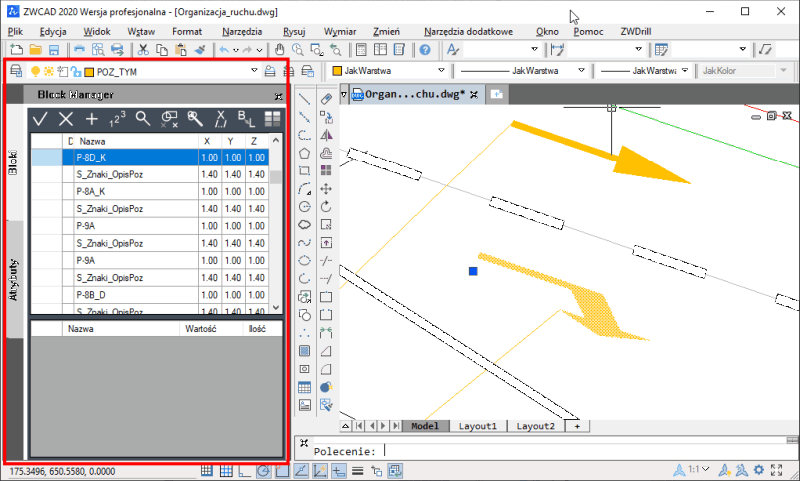The width and height of the screenshot is (800, 481).
Task: Cut selection with the scissors icon
Action: click(x=143, y=49)
